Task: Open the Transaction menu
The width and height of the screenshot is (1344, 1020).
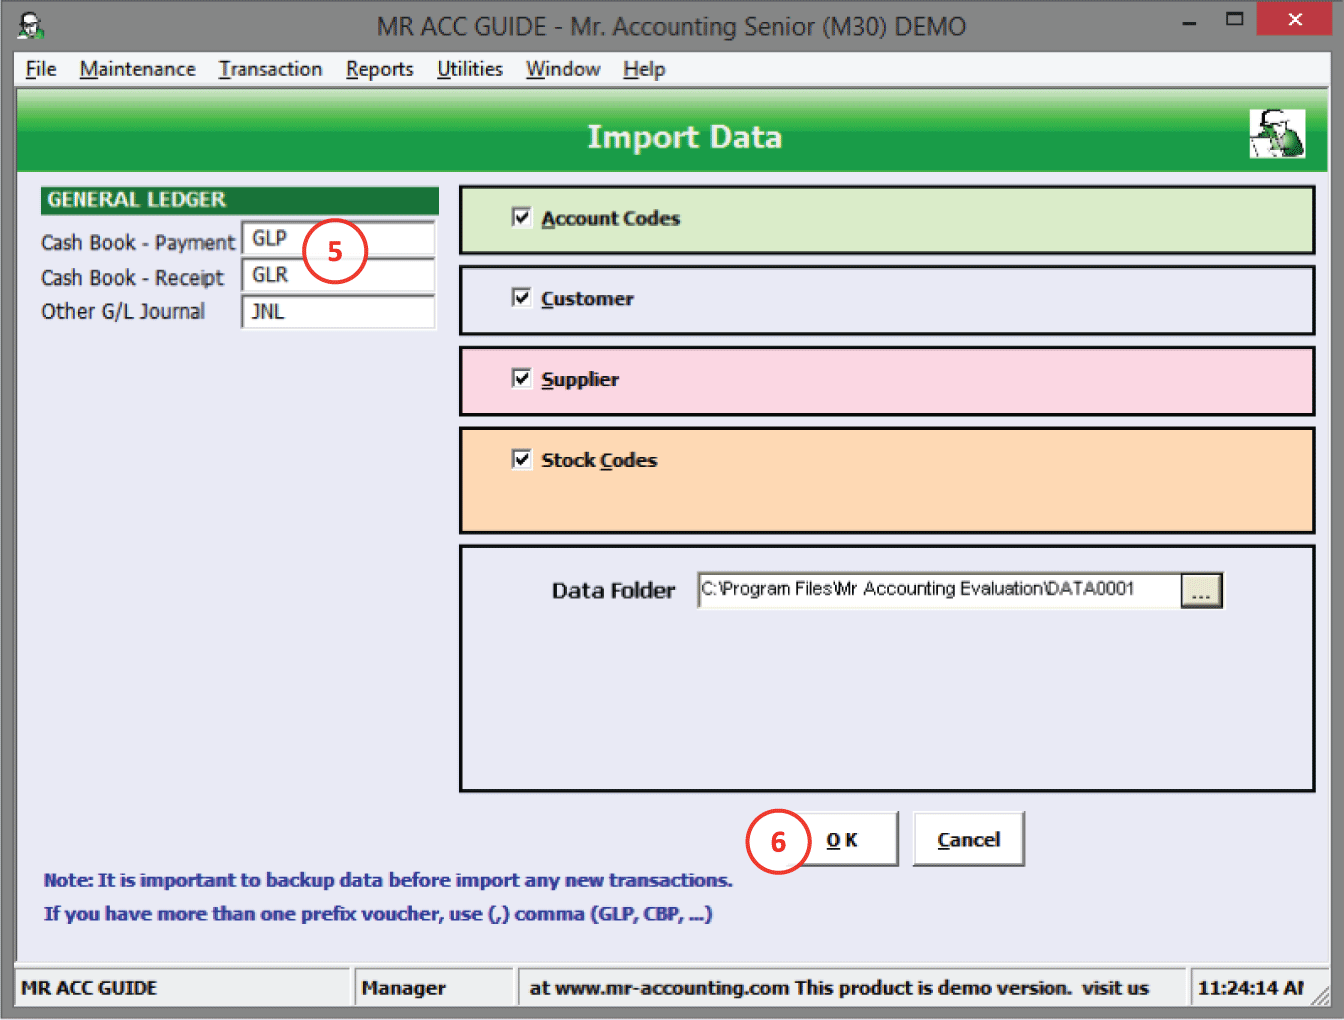Action: 271,69
